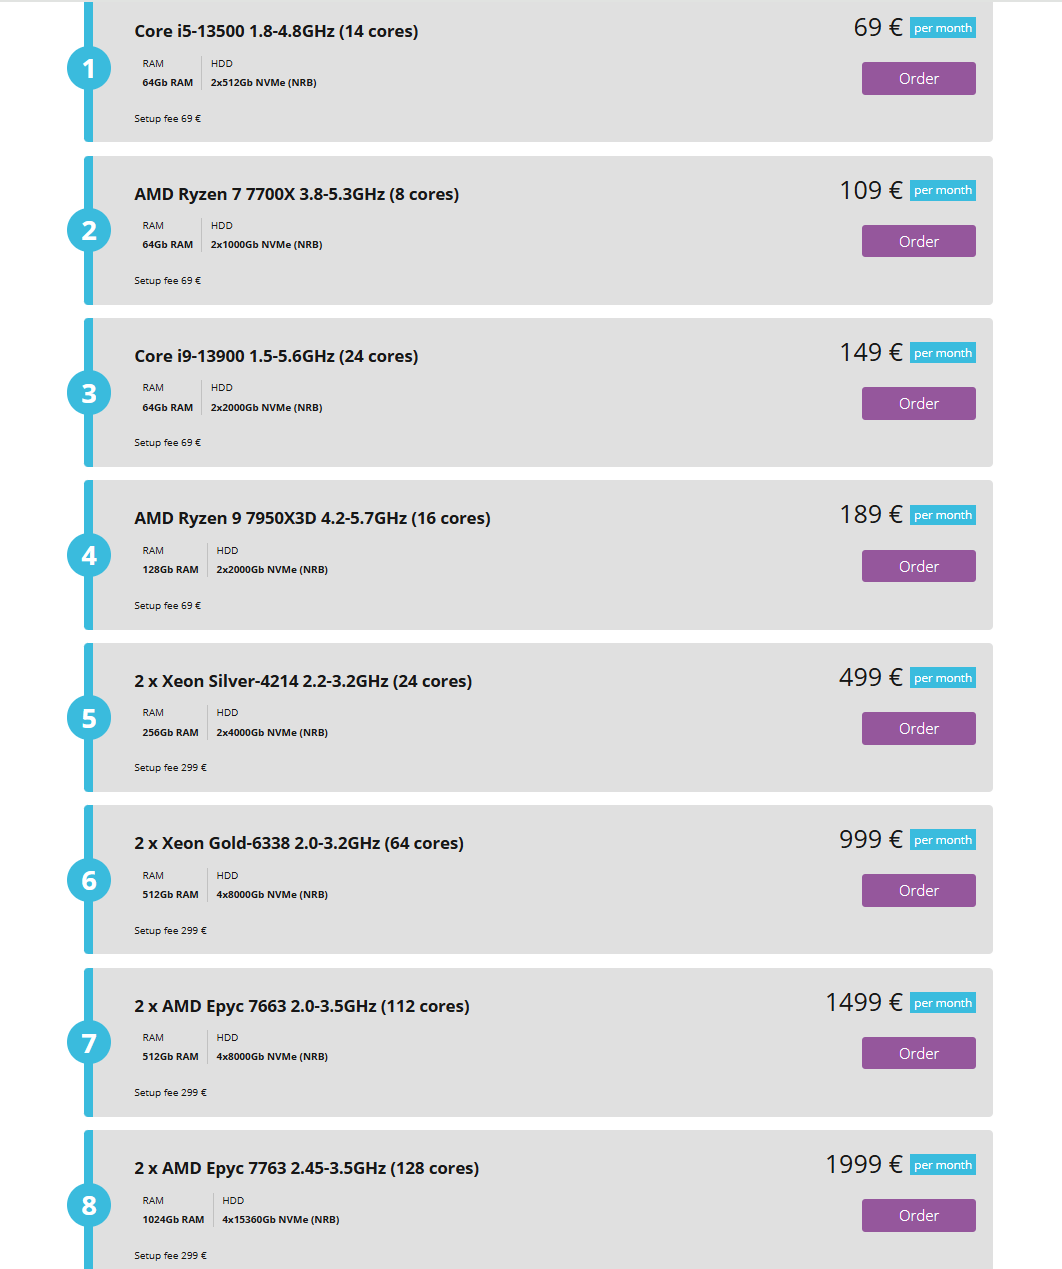This screenshot has width=1062, height=1269.
Task: Select the AMD Ryzen 9 7950X3D title
Action: [312, 518]
